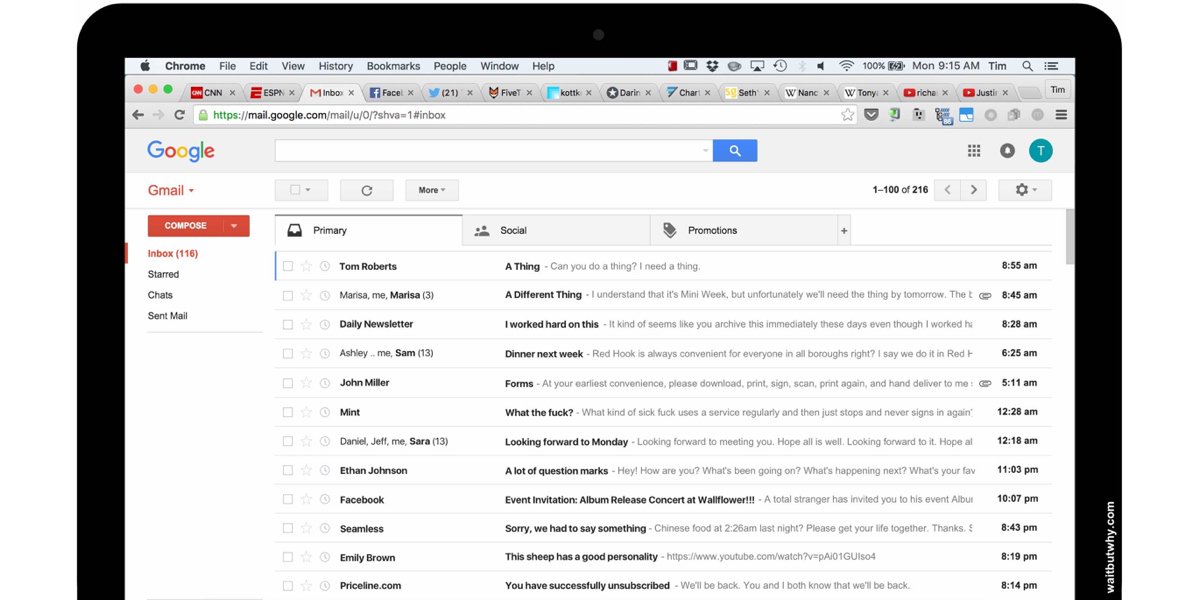Open the More actions dropdown

pyautogui.click(x=432, y=190)
